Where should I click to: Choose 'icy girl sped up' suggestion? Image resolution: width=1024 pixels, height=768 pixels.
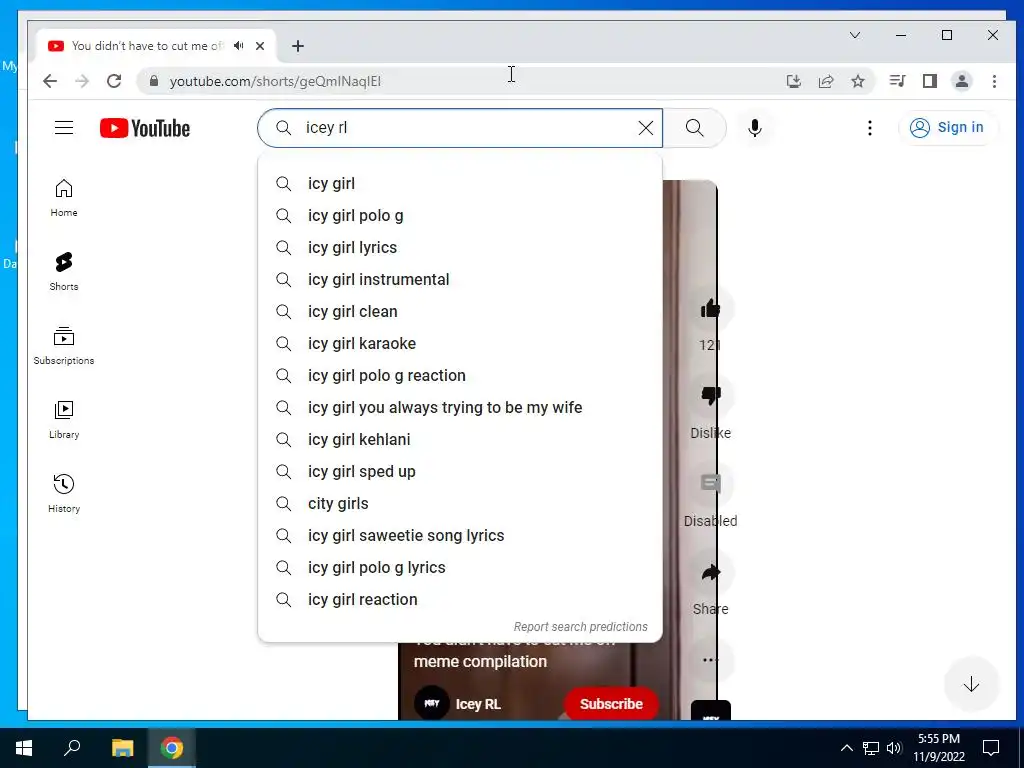[x=460, y=472]
